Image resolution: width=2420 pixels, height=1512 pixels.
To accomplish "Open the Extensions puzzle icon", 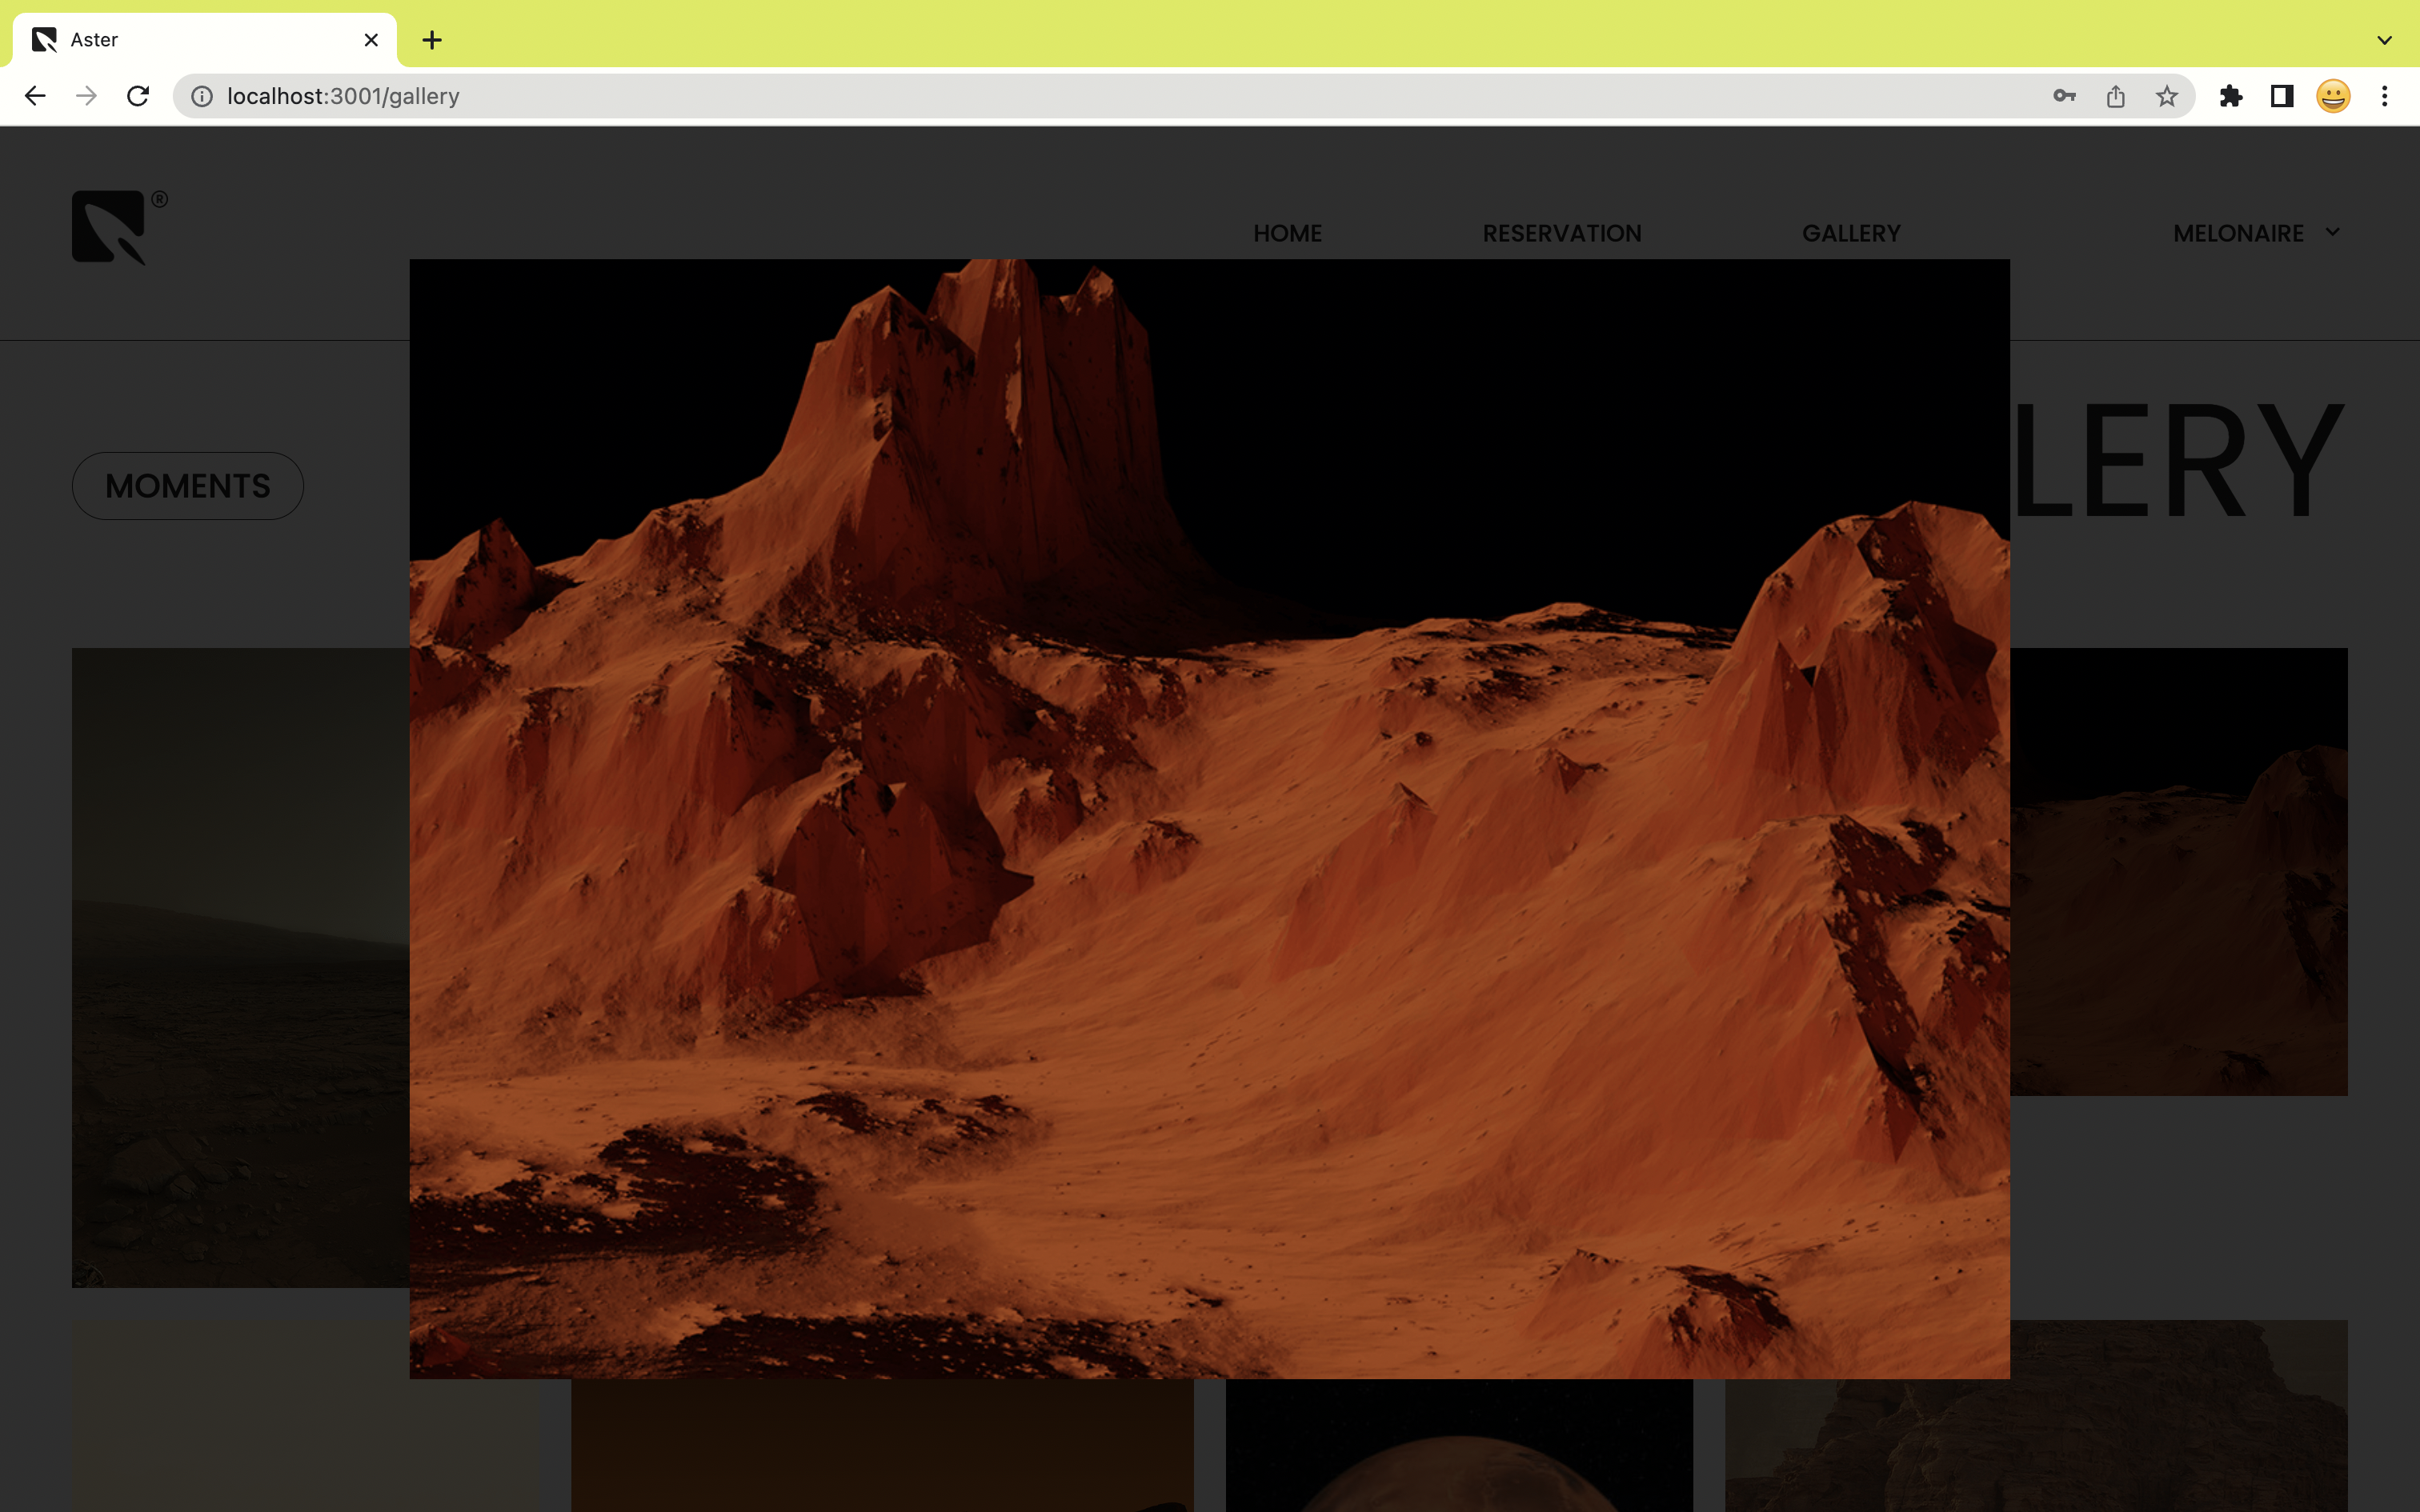I will pos(2231,96).
